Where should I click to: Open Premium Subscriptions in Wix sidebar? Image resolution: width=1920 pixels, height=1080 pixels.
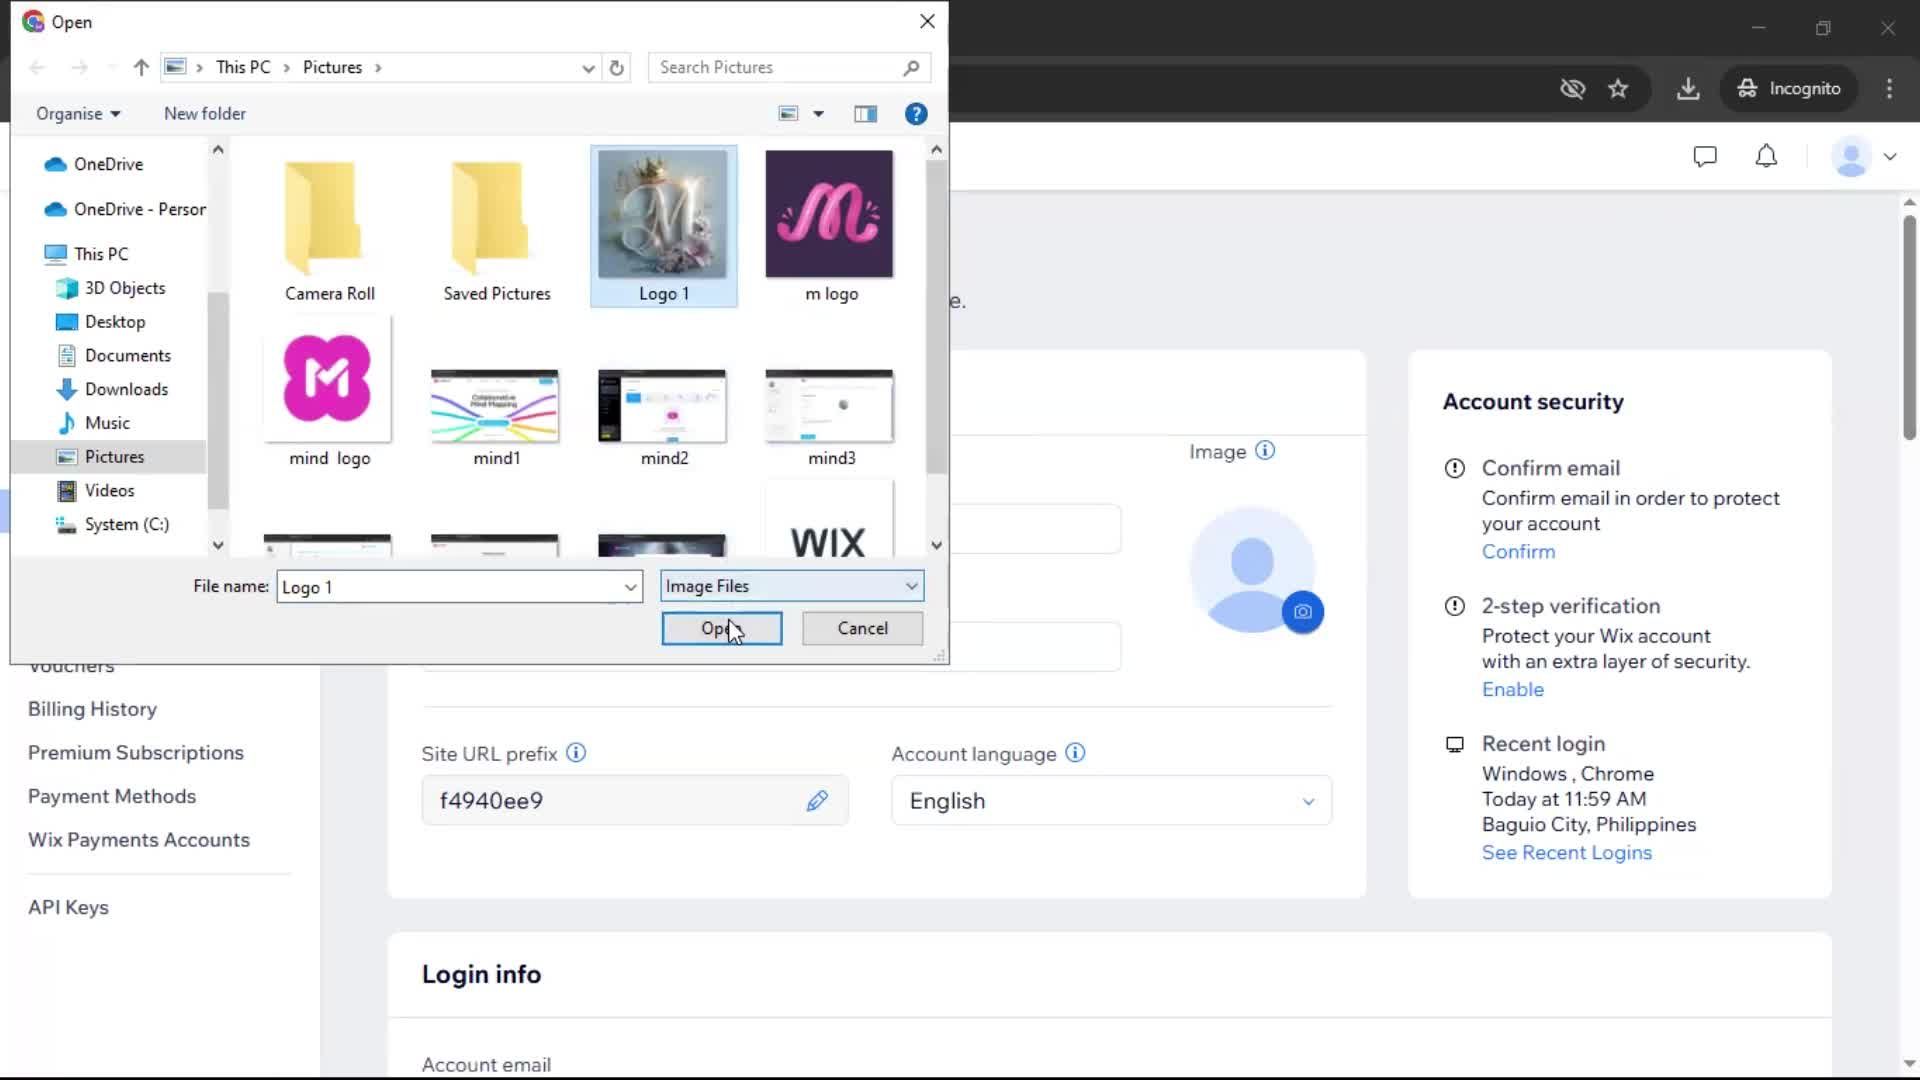136,752
